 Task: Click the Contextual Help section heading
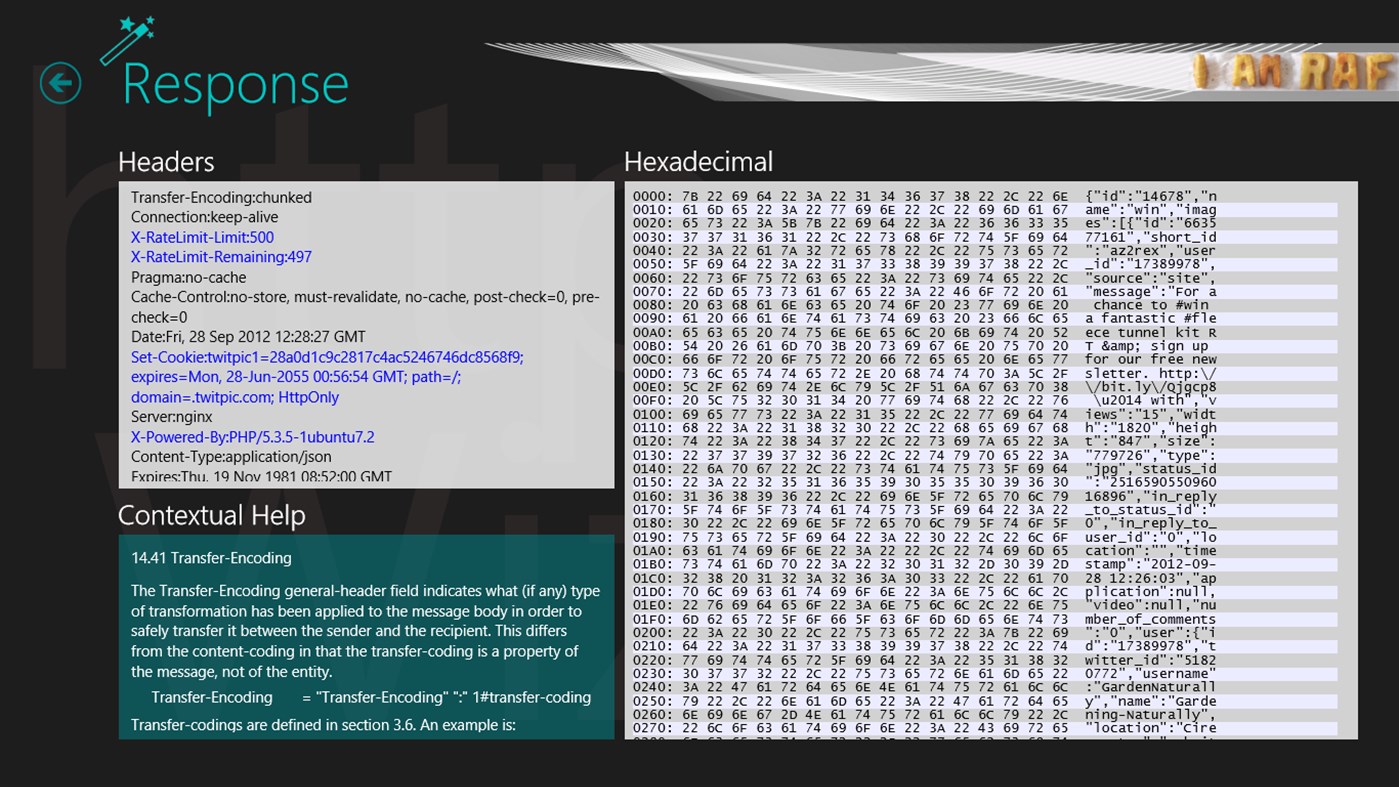211,516
